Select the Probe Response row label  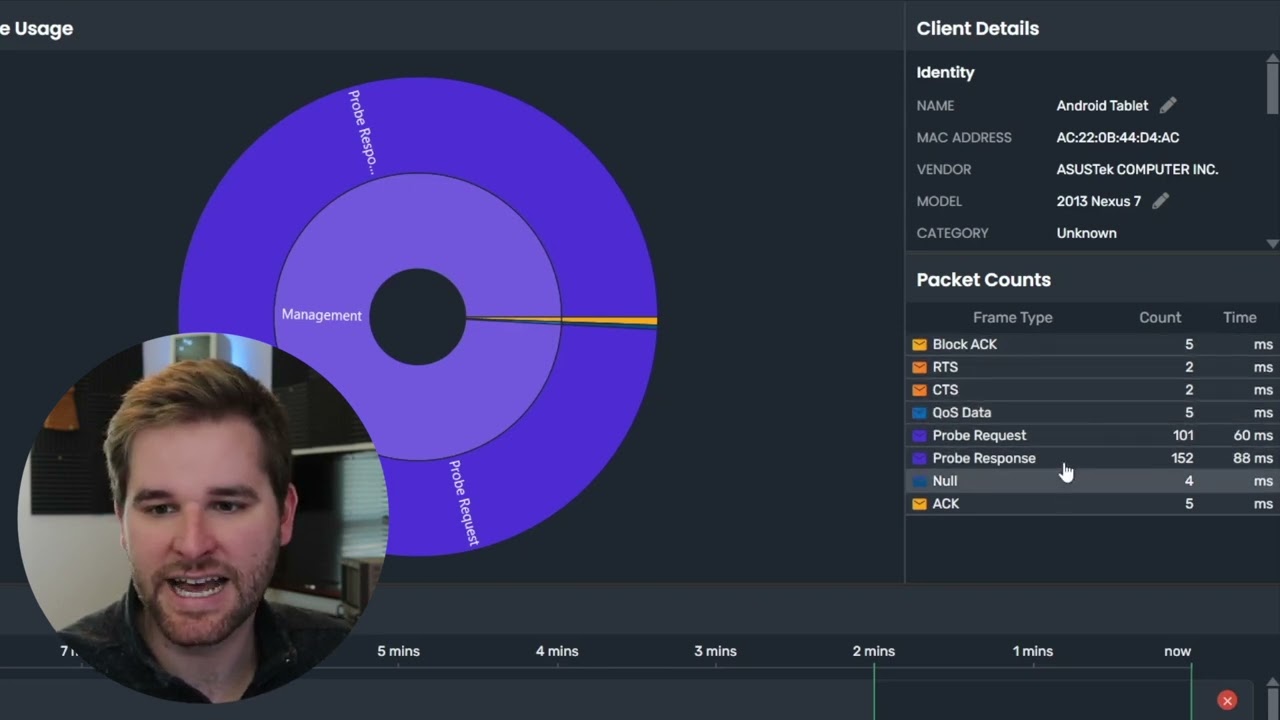(984, 458)
